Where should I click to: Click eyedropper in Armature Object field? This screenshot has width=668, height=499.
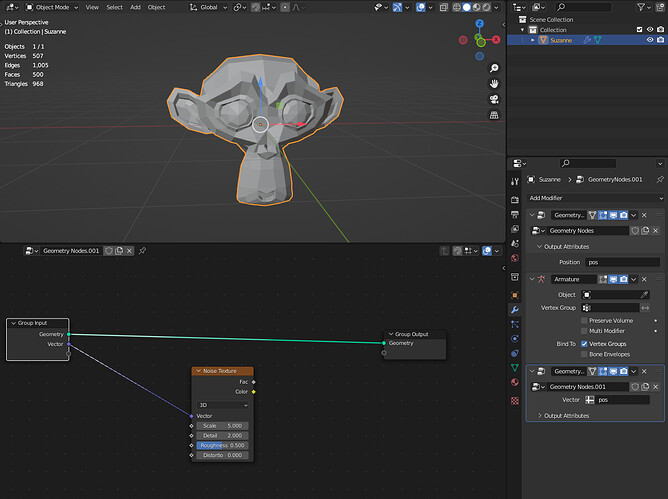pos(645,294)
